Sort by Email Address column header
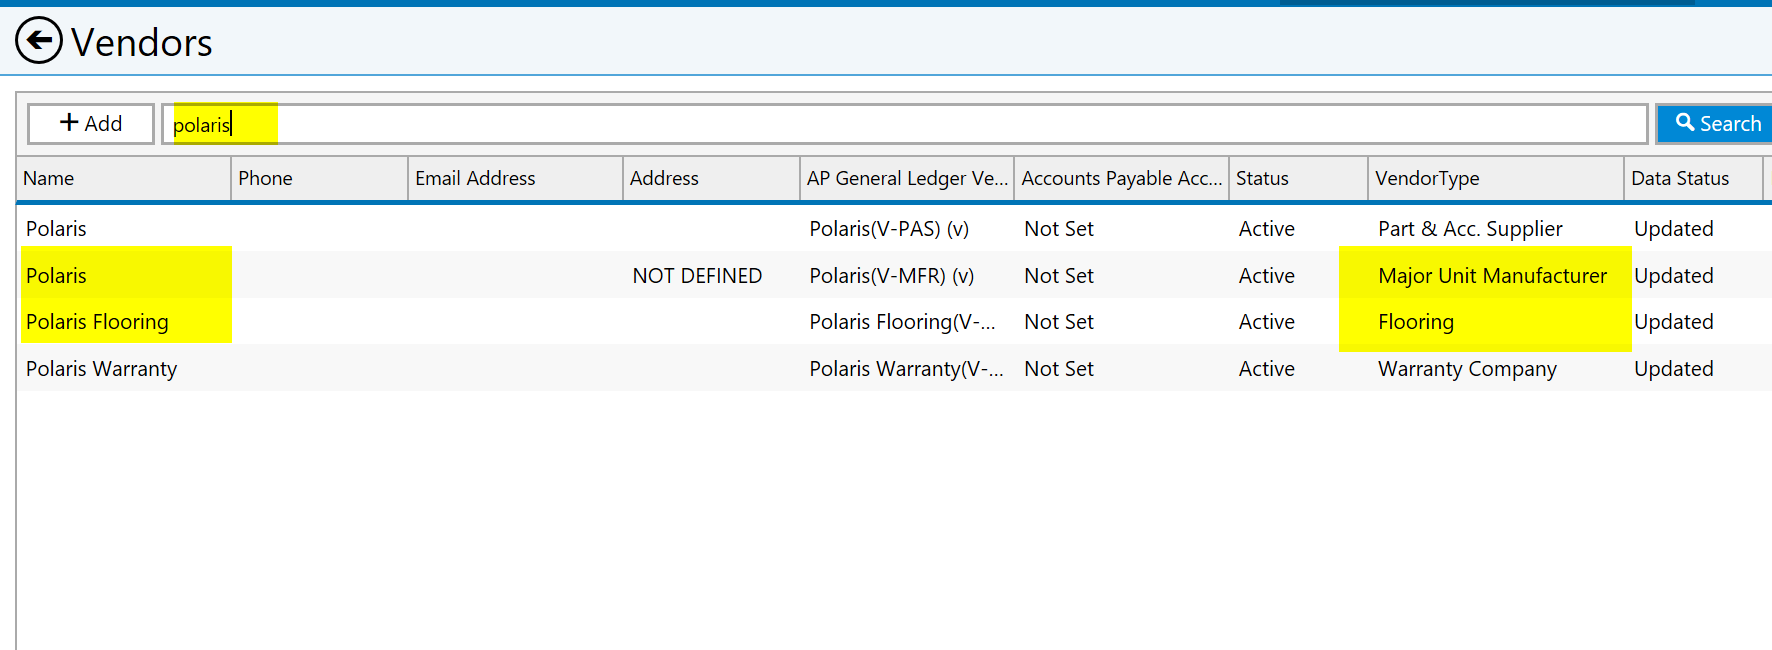 [x=516, y=179]
